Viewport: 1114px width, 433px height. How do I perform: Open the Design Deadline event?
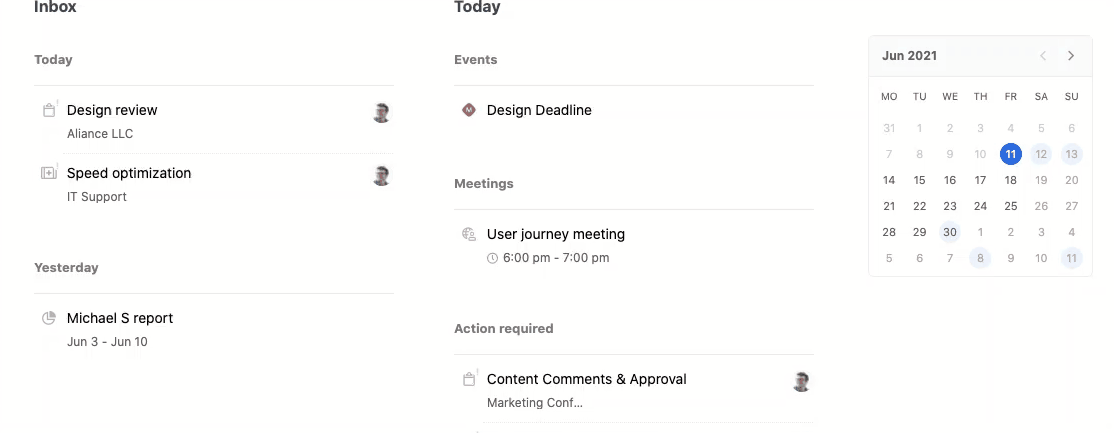click(x=634, y=110)
